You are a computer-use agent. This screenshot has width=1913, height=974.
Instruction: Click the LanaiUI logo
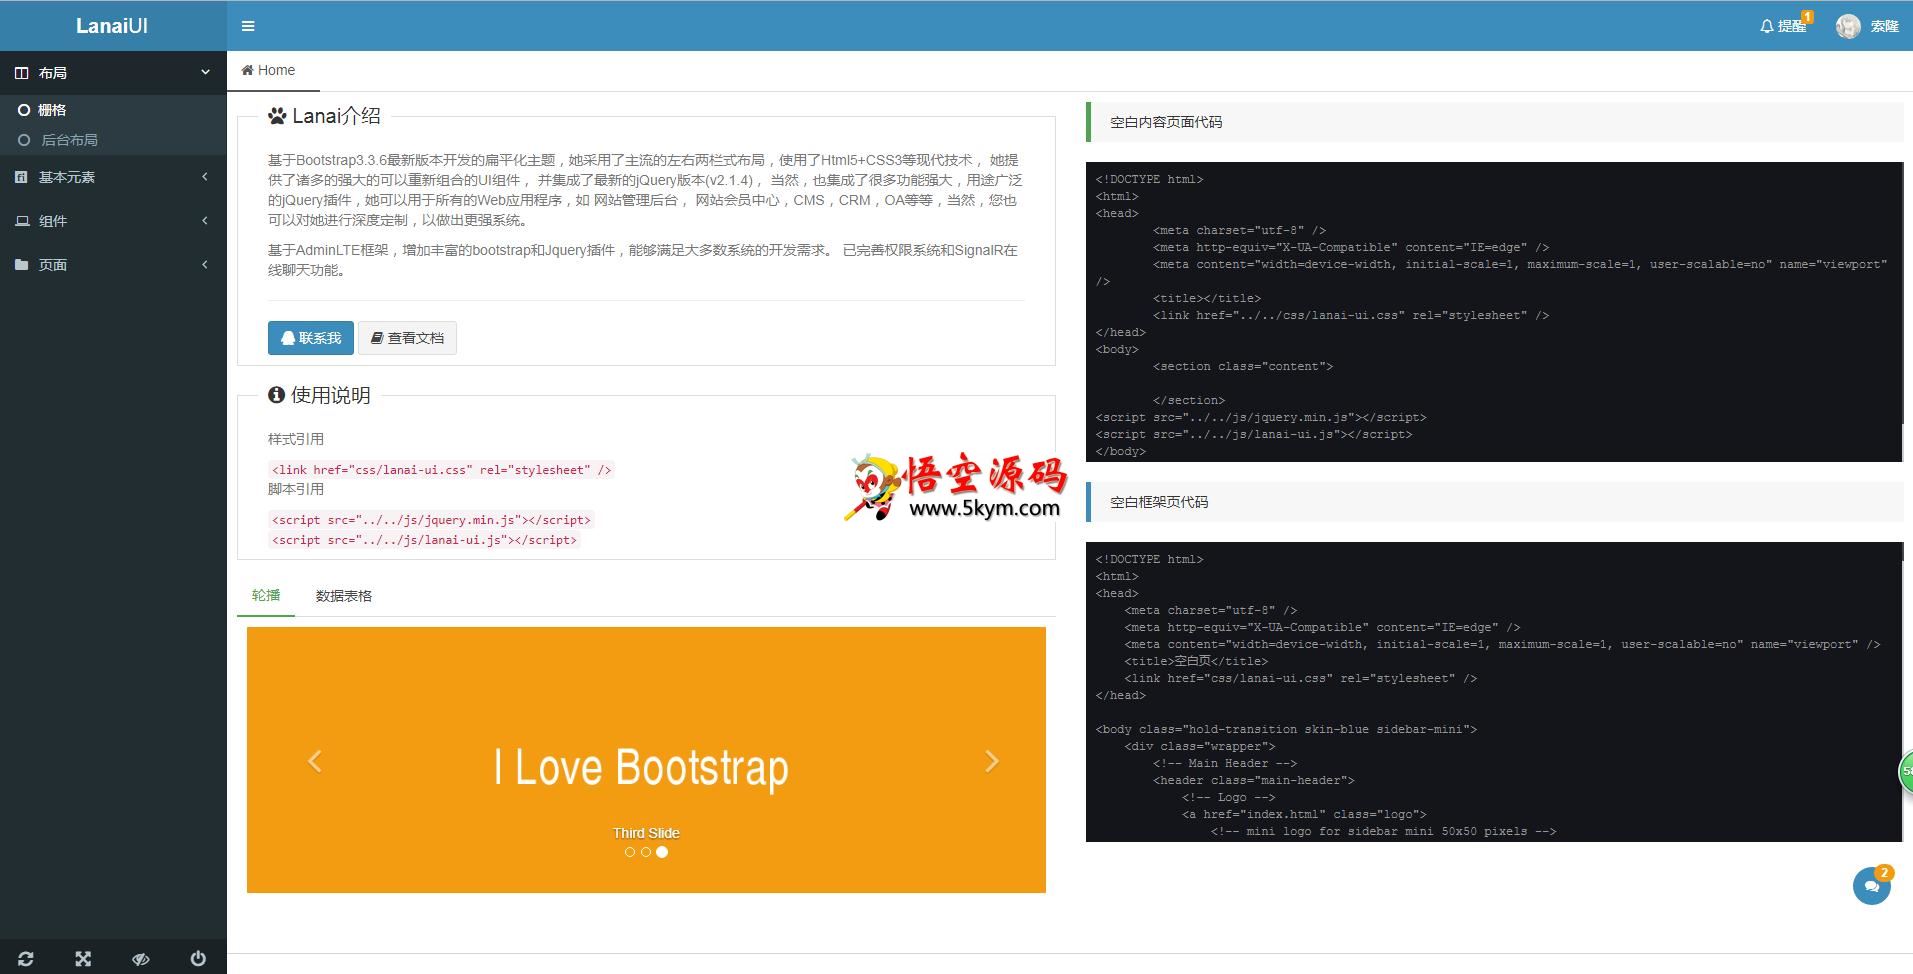(112, 26)
